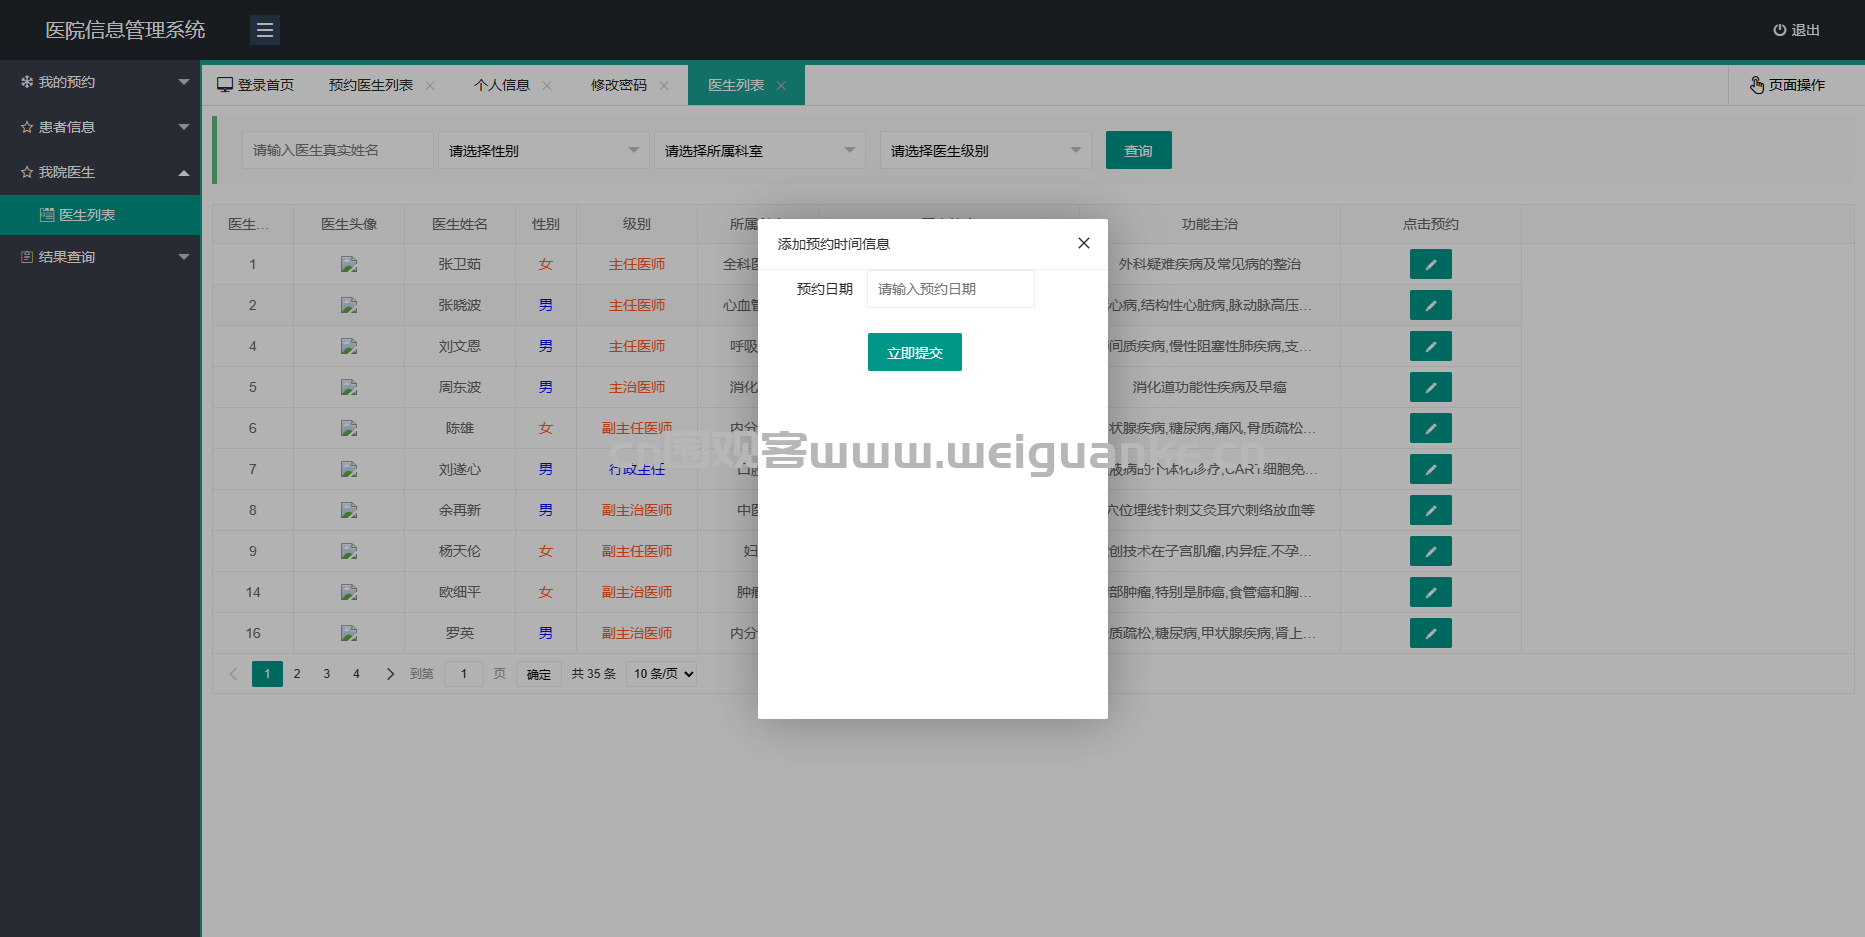Viewport: 1865px width, 937px height.
Task: Click the doctor name search field
Action: click(x=338, y=150)
